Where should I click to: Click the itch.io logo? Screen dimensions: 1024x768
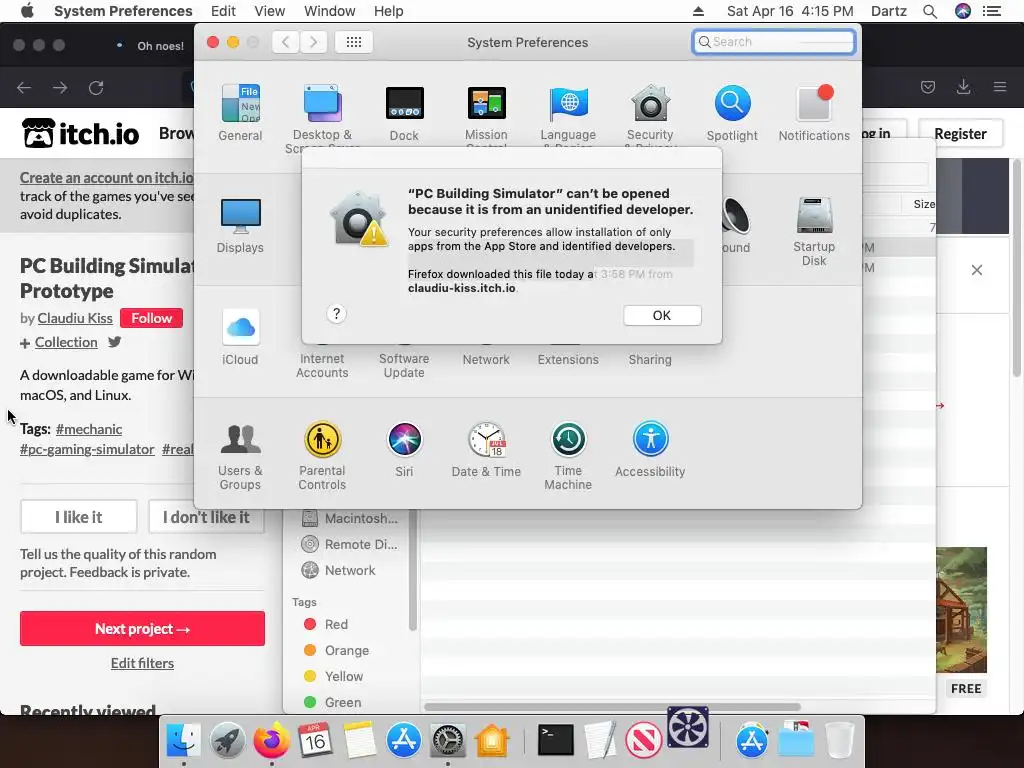pyautogui.click(x=80, y=133)
